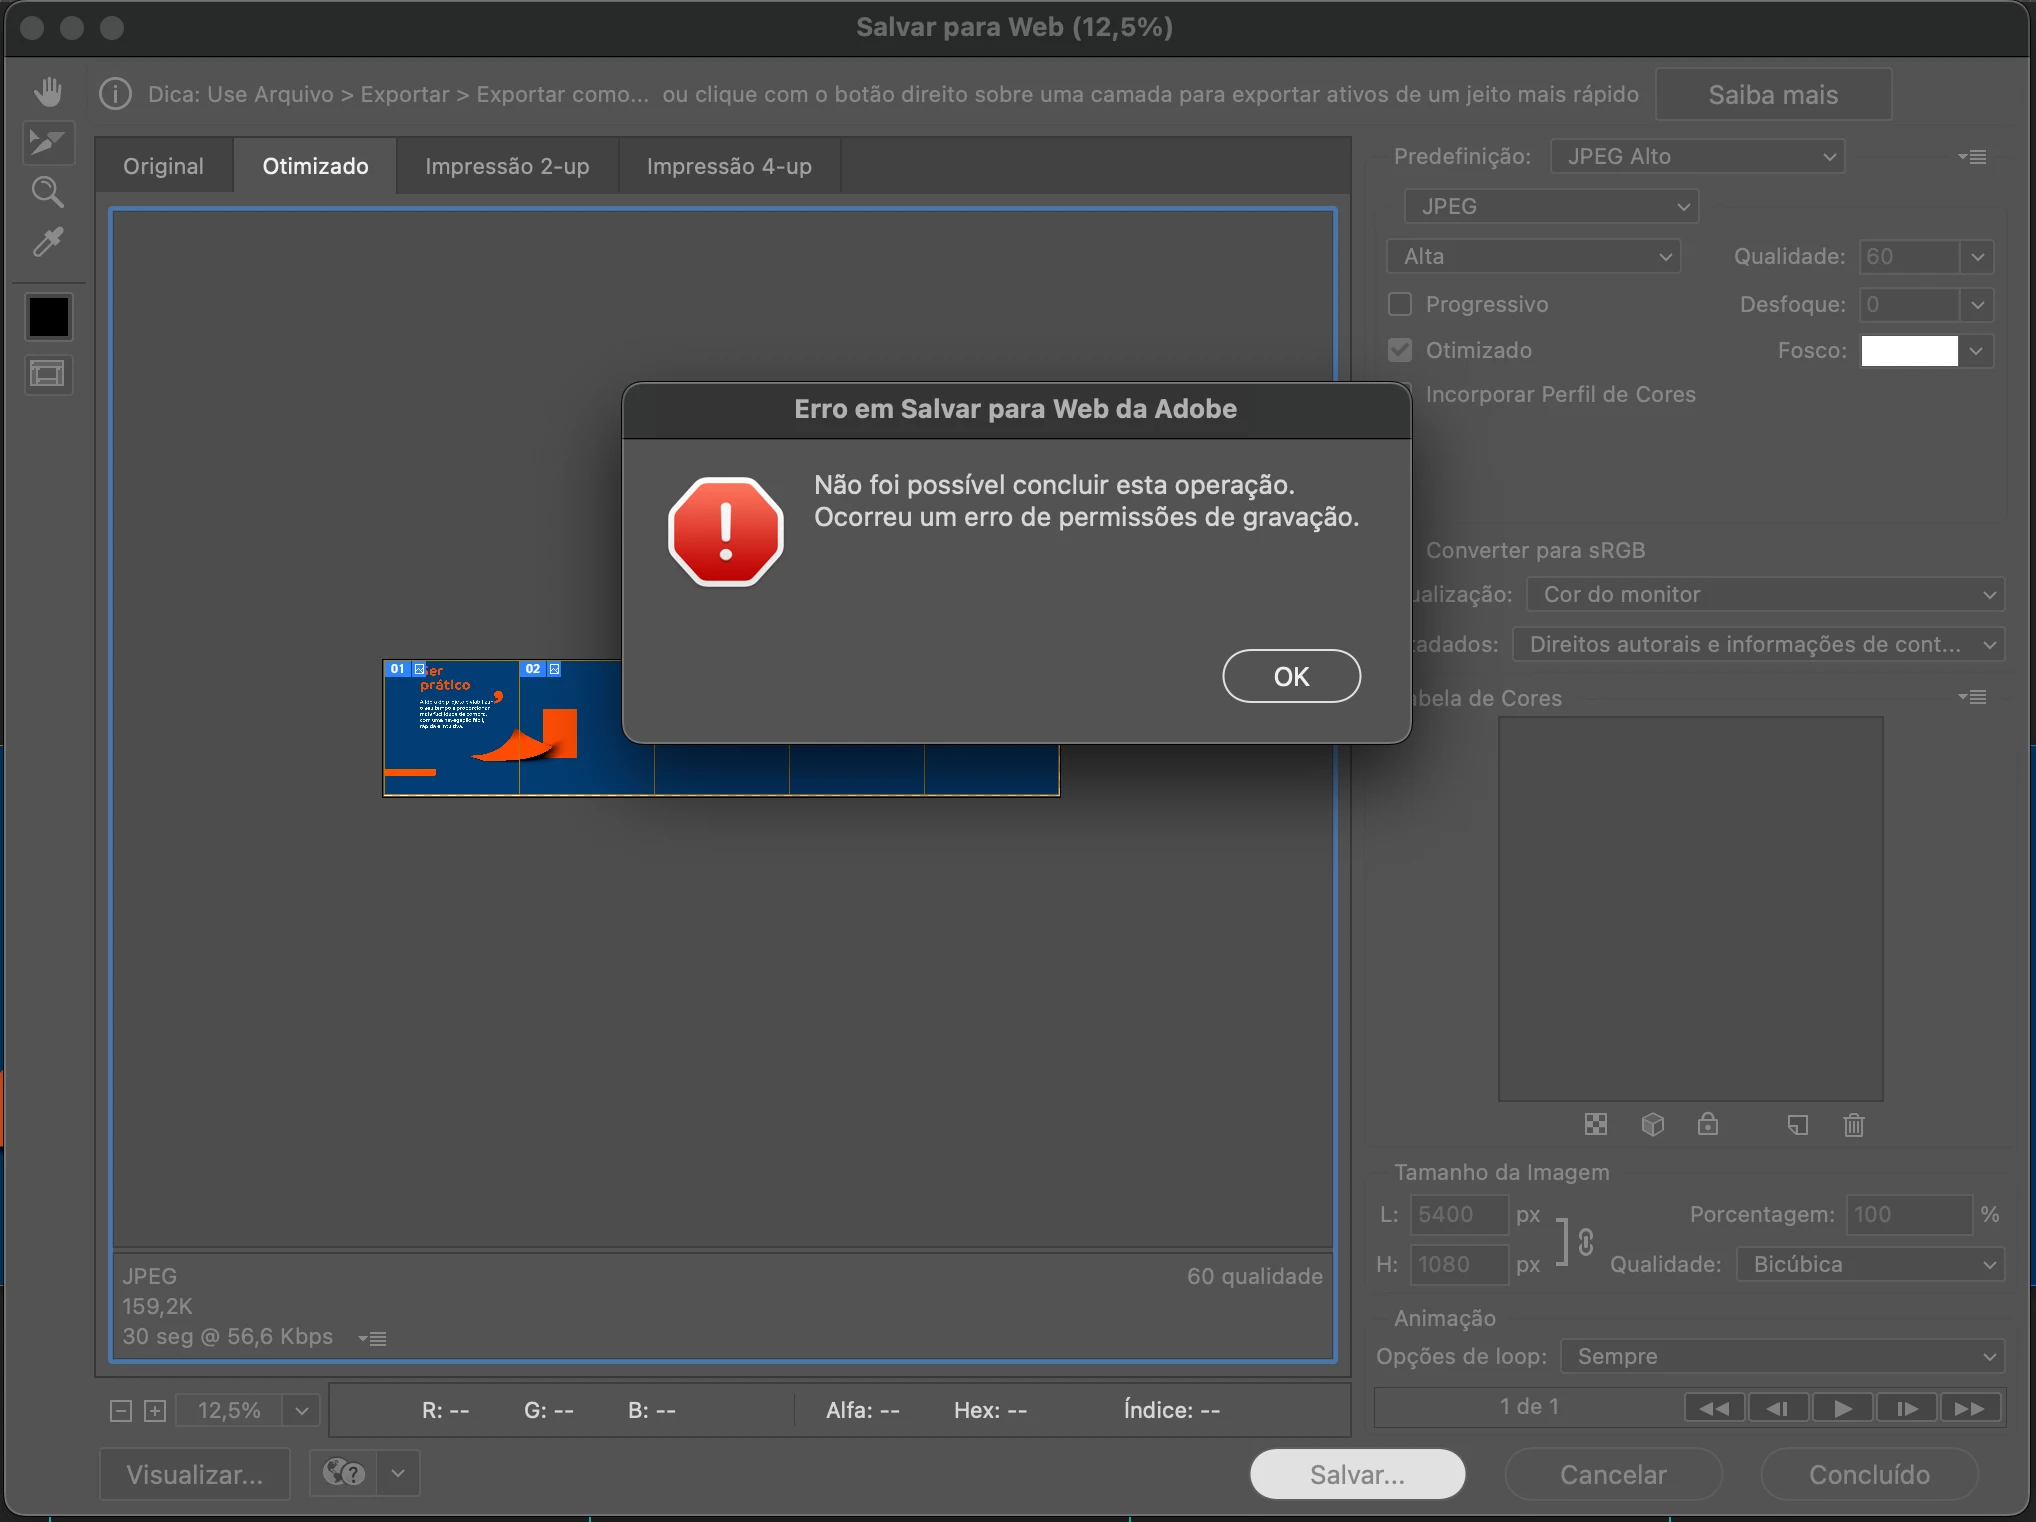The height and width of the screenshot is (1522, 2036).
Task: Expand the Opções de loop Sempre dropdown
Action: (x=1783, y=1356)
